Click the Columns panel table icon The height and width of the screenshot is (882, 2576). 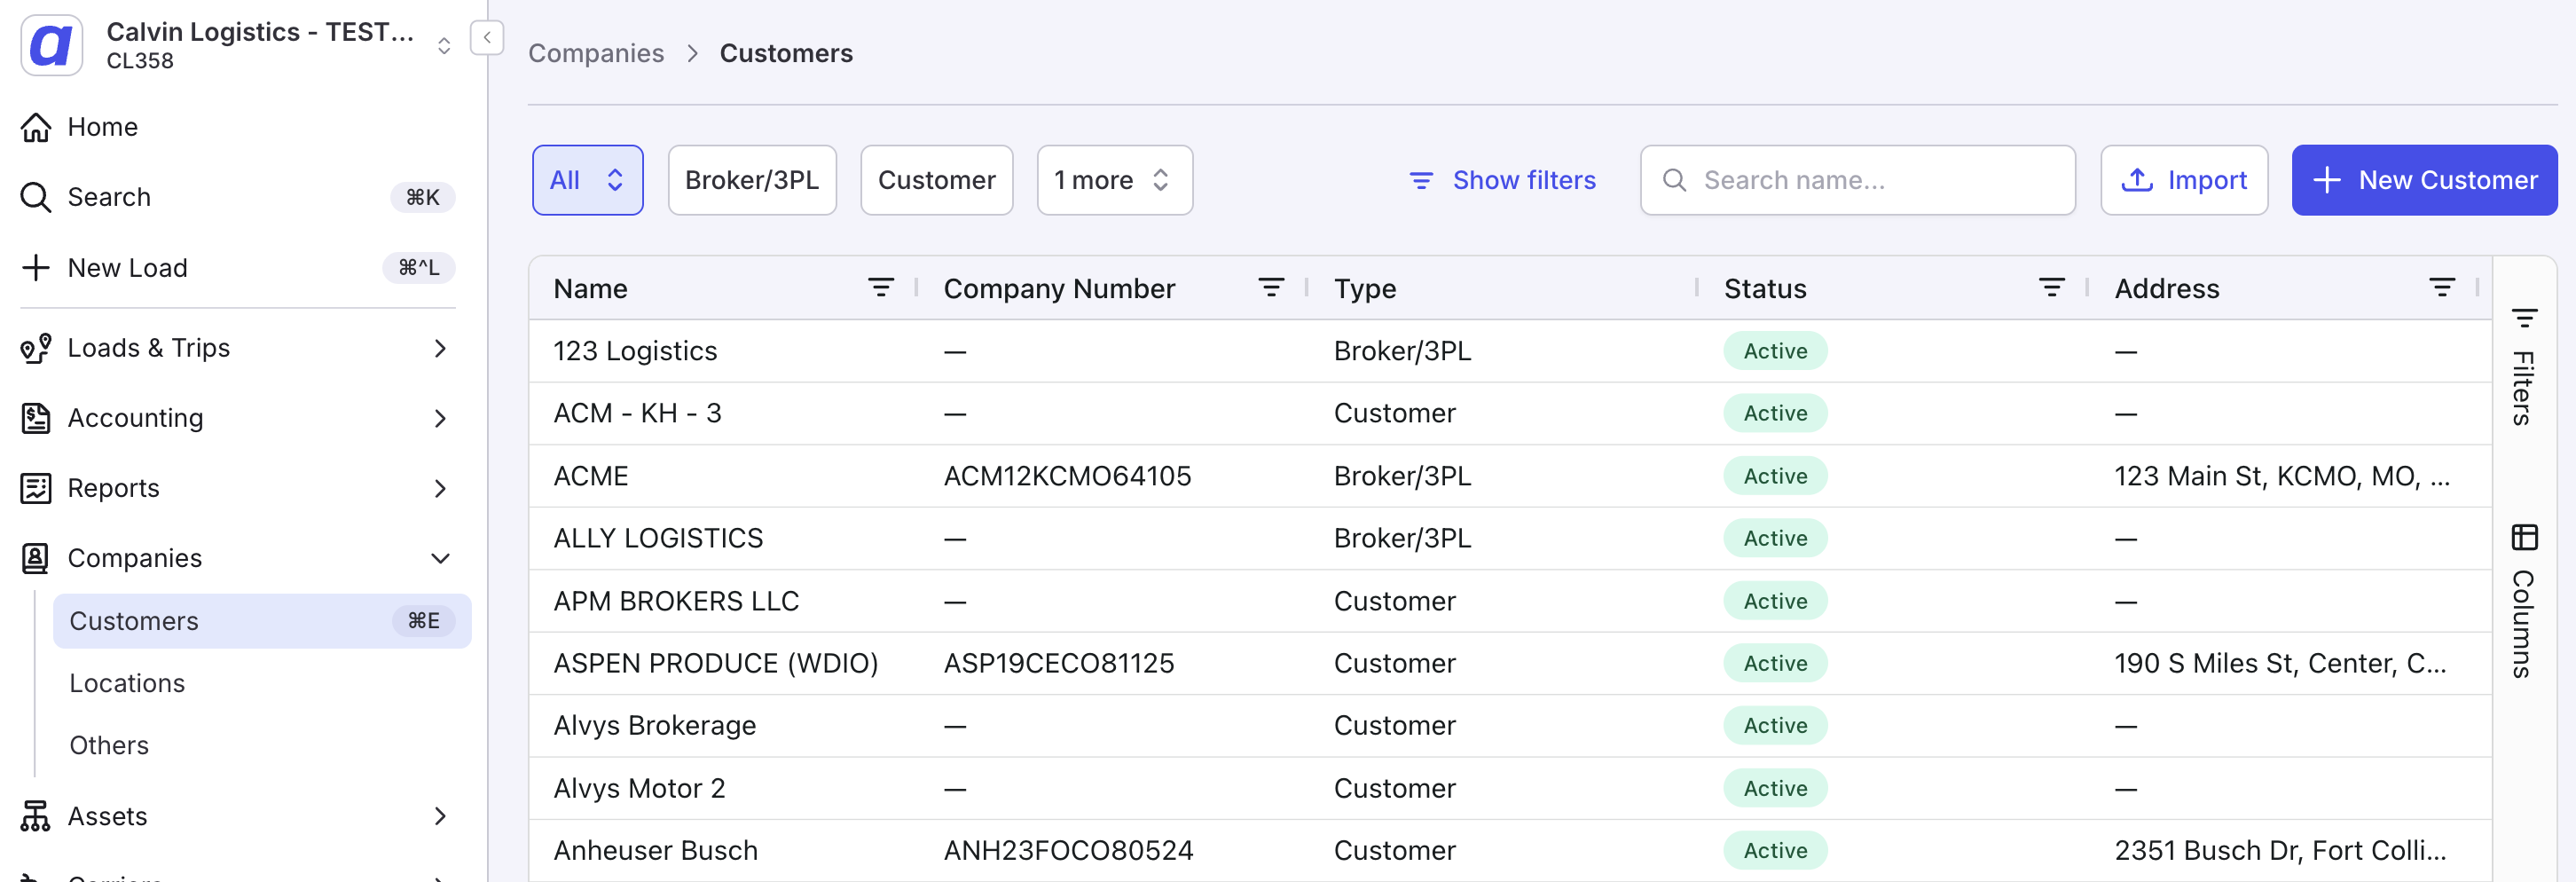tap(2524, 537)
